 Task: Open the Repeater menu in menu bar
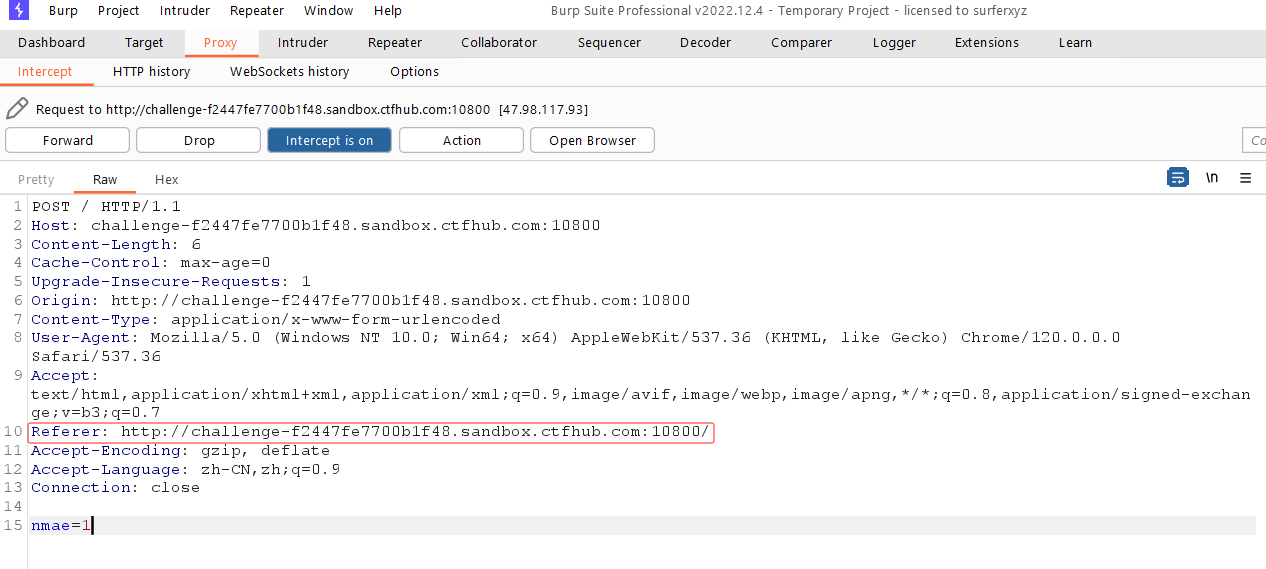coord(257,11)
